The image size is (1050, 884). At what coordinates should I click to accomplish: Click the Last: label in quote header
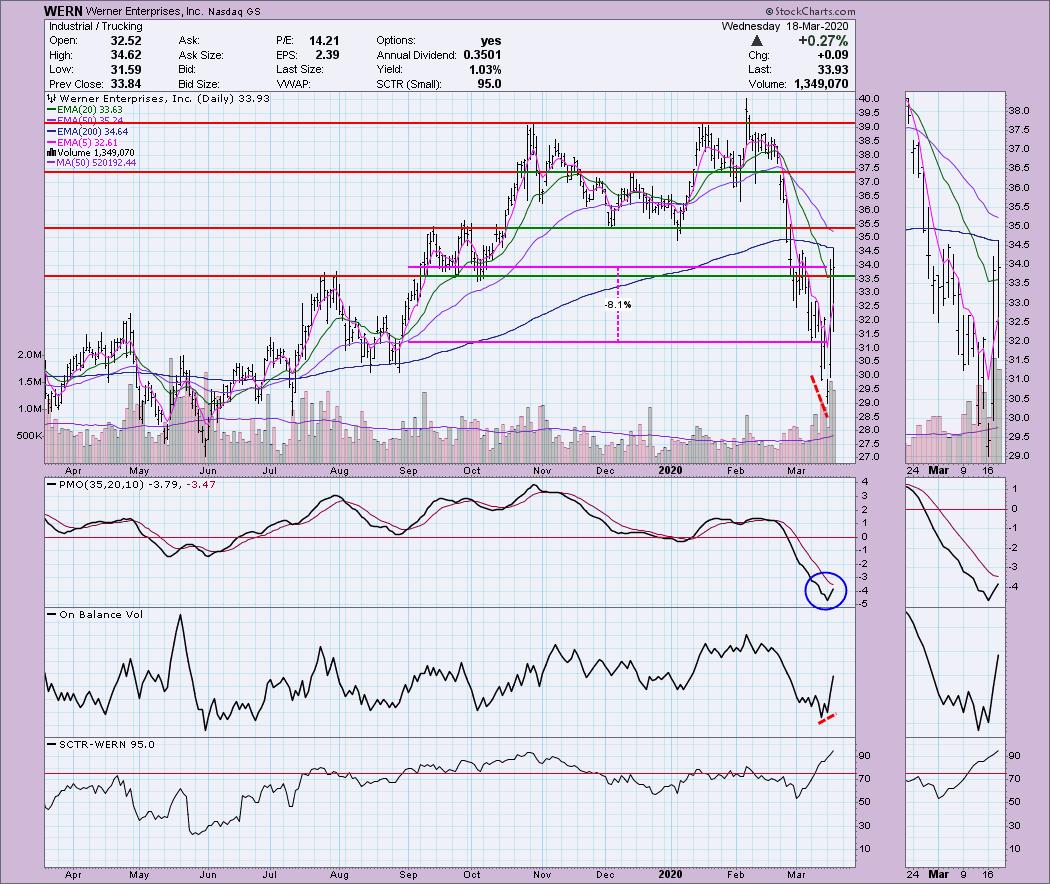pos(759,70)
